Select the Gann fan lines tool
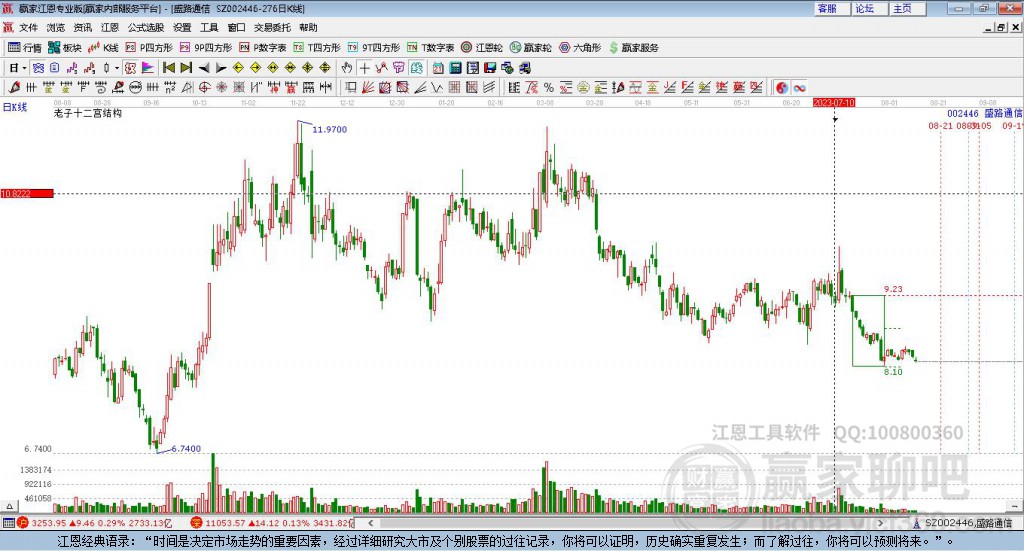 368,87
